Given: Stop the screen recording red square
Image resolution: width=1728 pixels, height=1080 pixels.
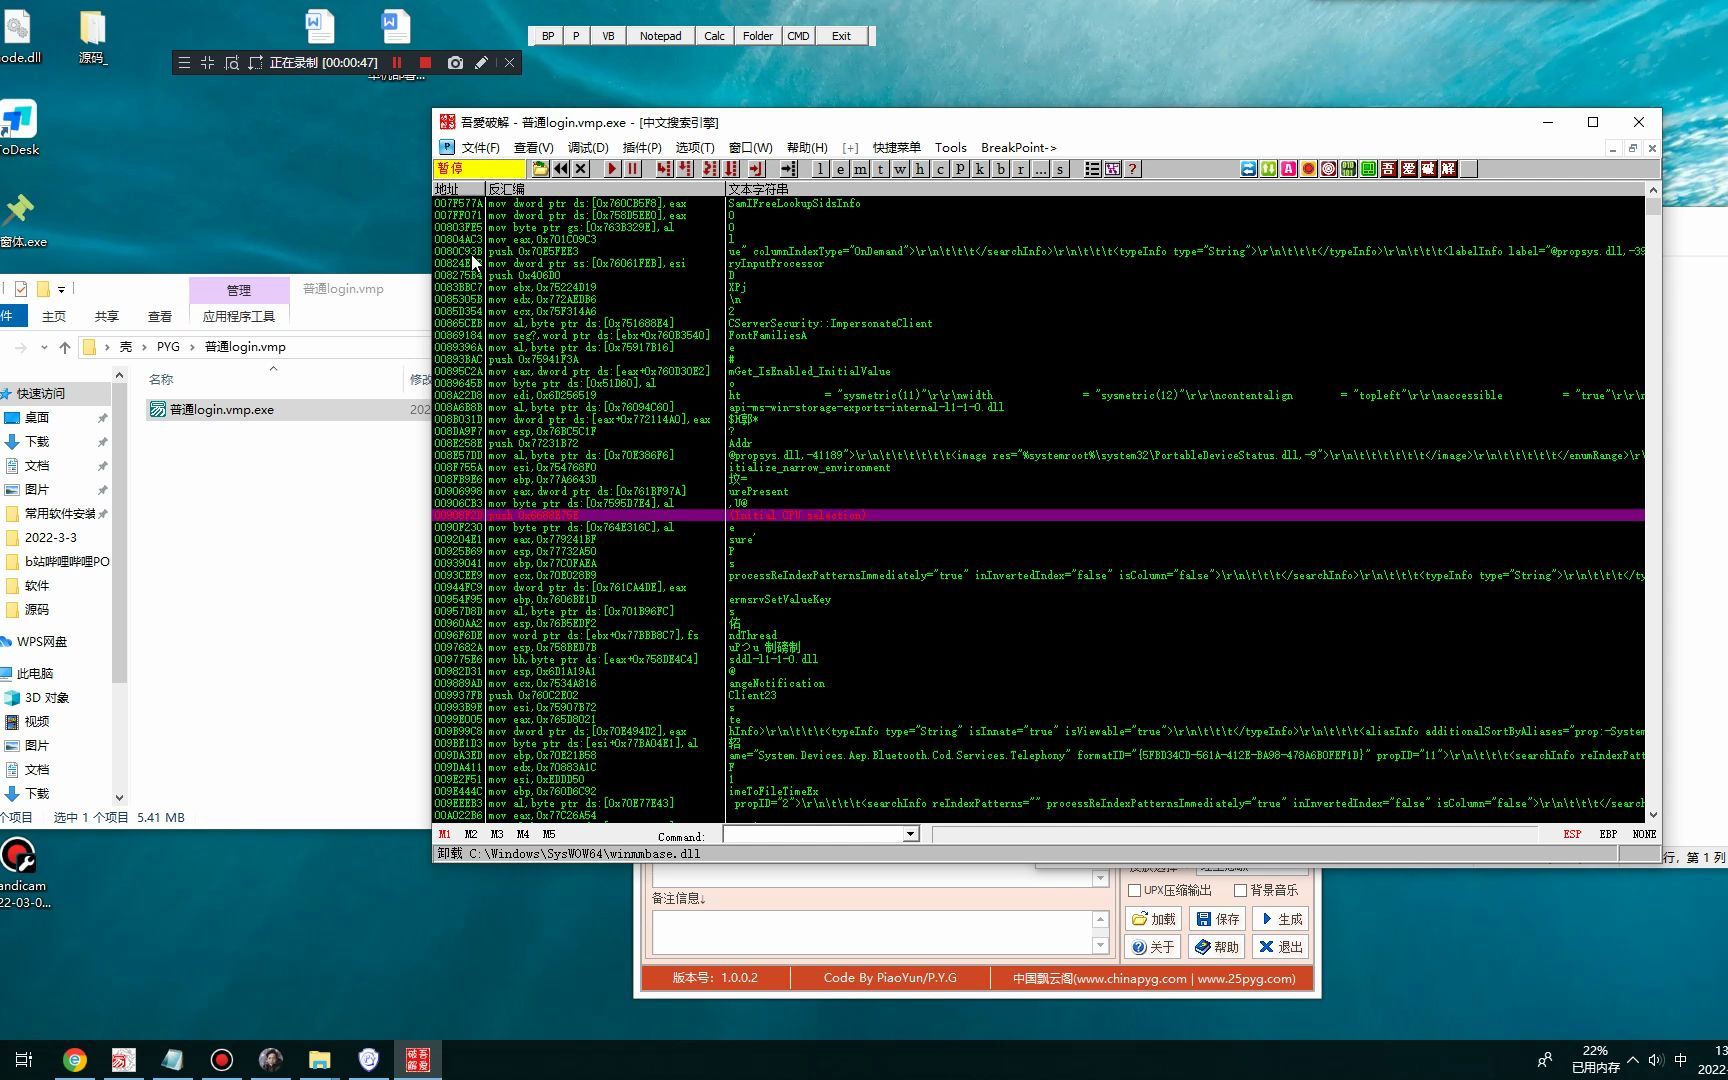Looking at the screenshot, I should (x=425, y=62).
